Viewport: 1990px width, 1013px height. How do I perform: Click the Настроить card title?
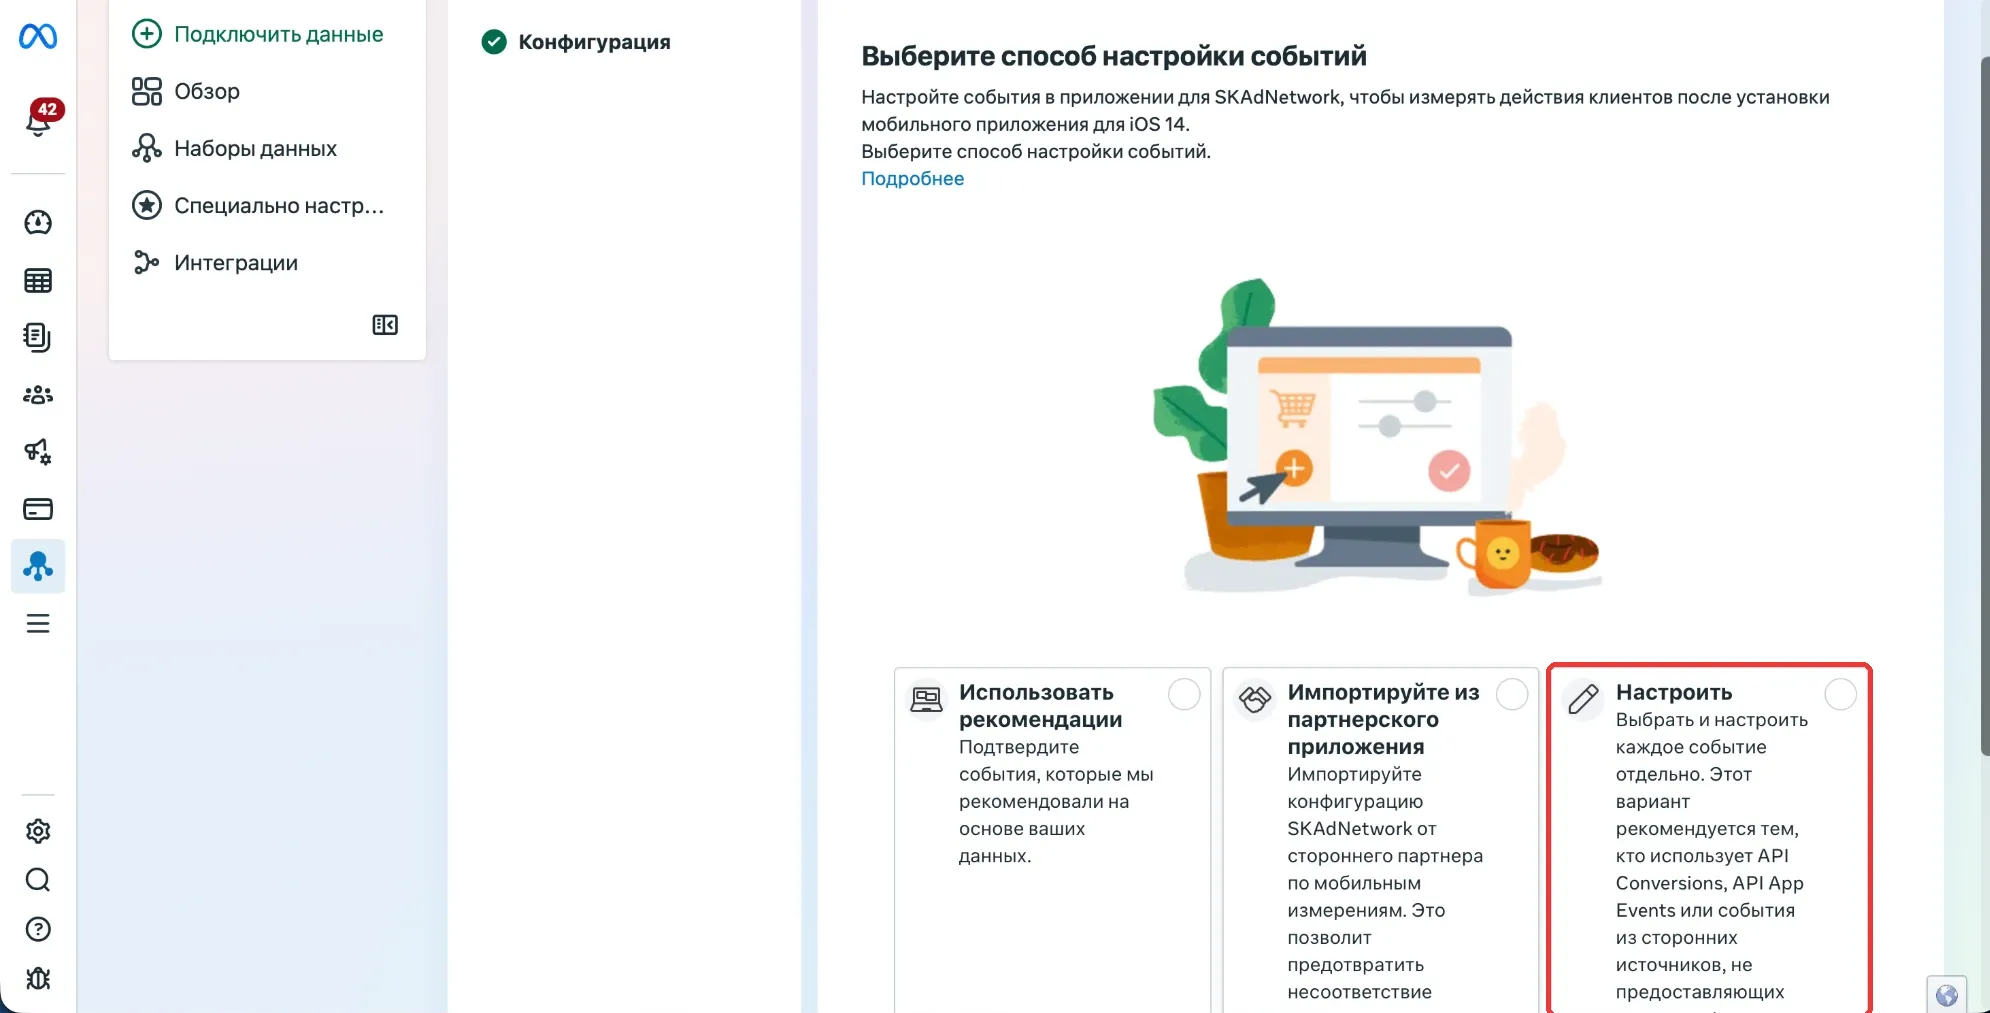(1673, 692)
